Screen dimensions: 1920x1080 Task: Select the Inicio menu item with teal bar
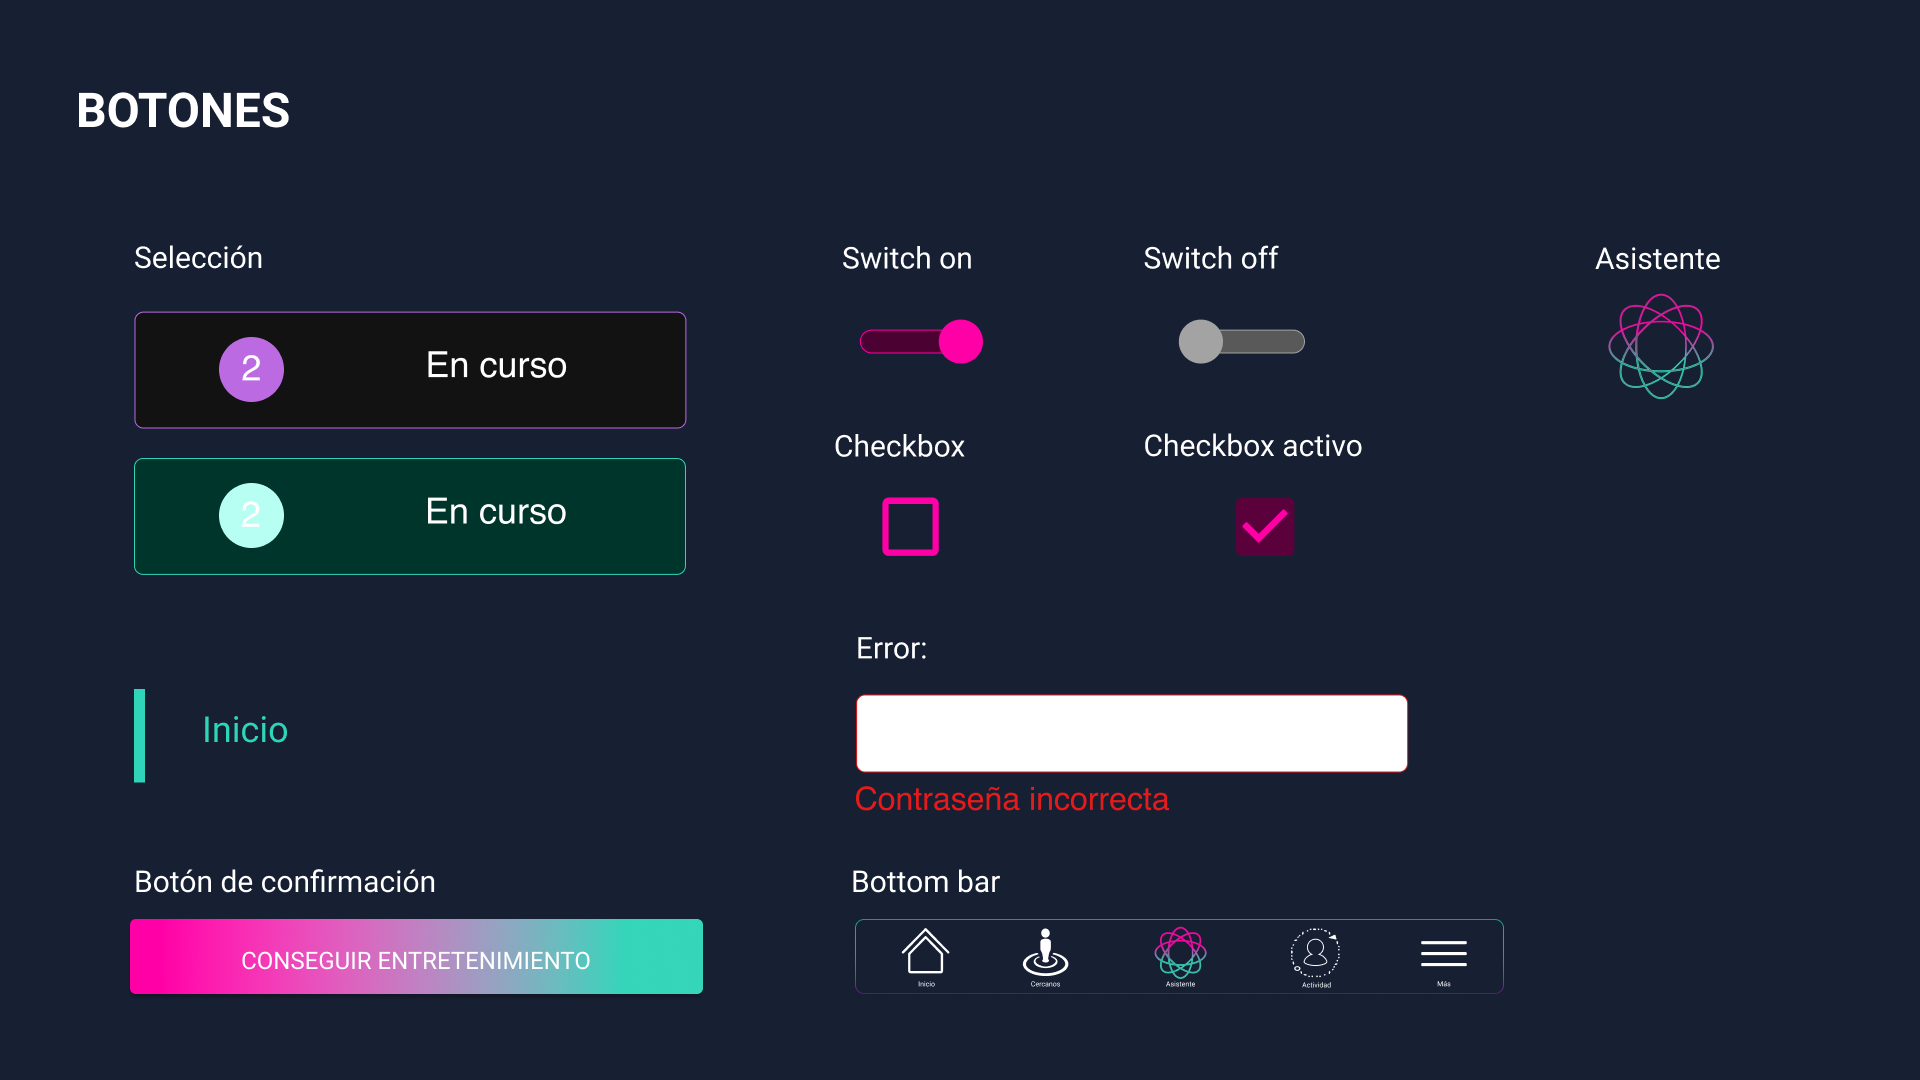click(245, 731)
